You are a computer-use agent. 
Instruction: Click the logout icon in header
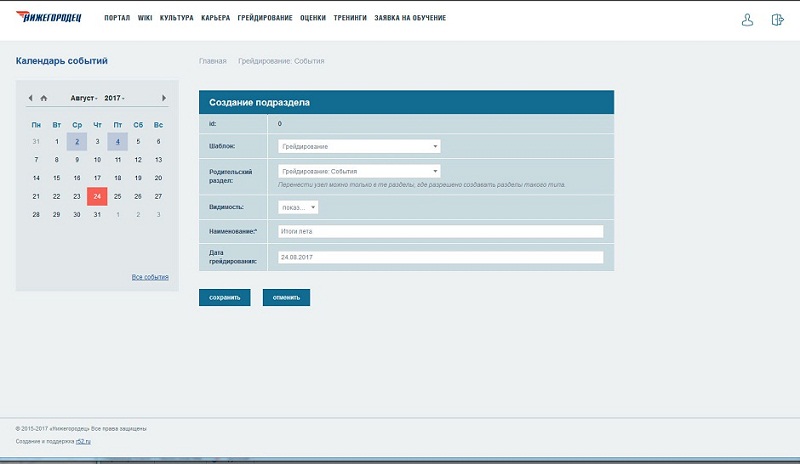pos(777,19)
